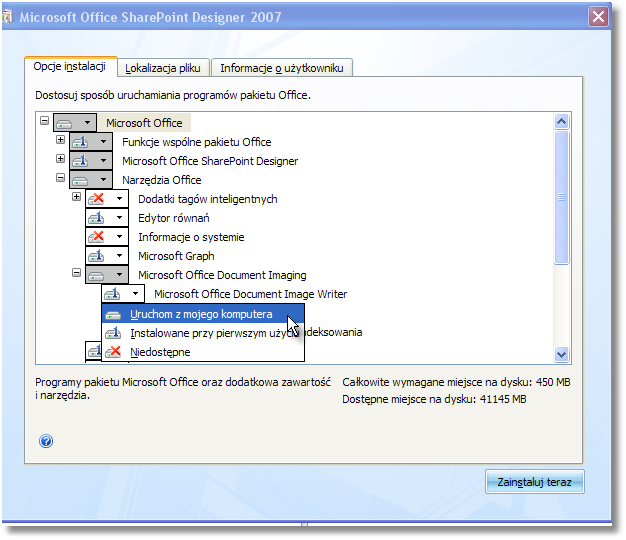
Task: Select Microsoft Office SharePoint Designer tree label
Action: (210, 161)
